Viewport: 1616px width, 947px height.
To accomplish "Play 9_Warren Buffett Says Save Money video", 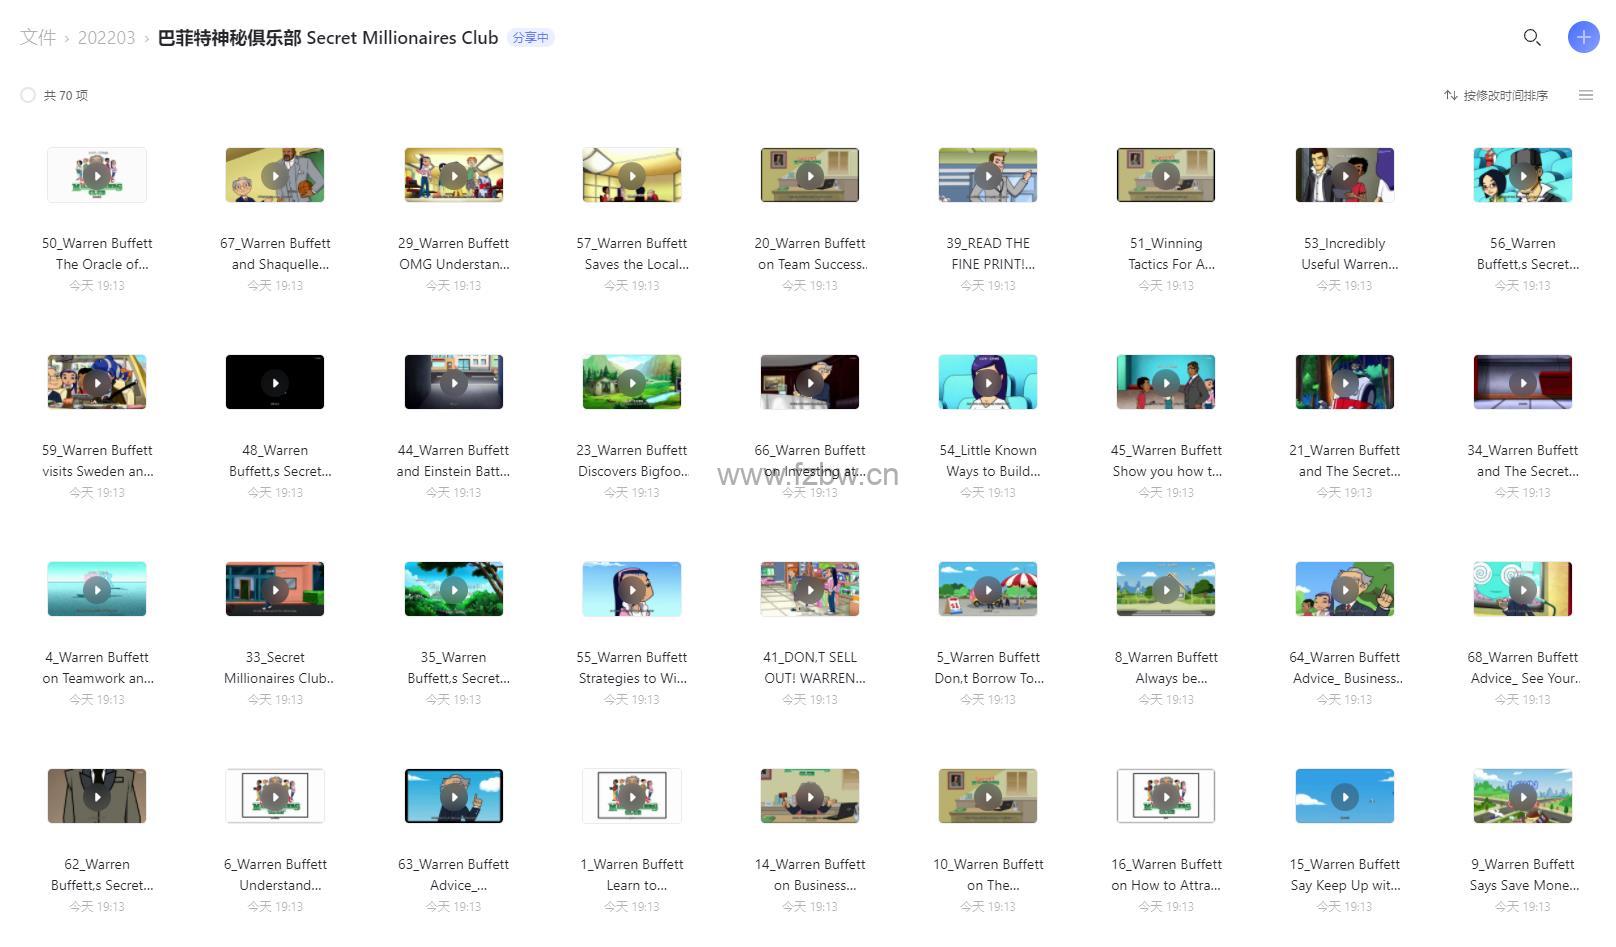I will click(x=1523, y=796).
